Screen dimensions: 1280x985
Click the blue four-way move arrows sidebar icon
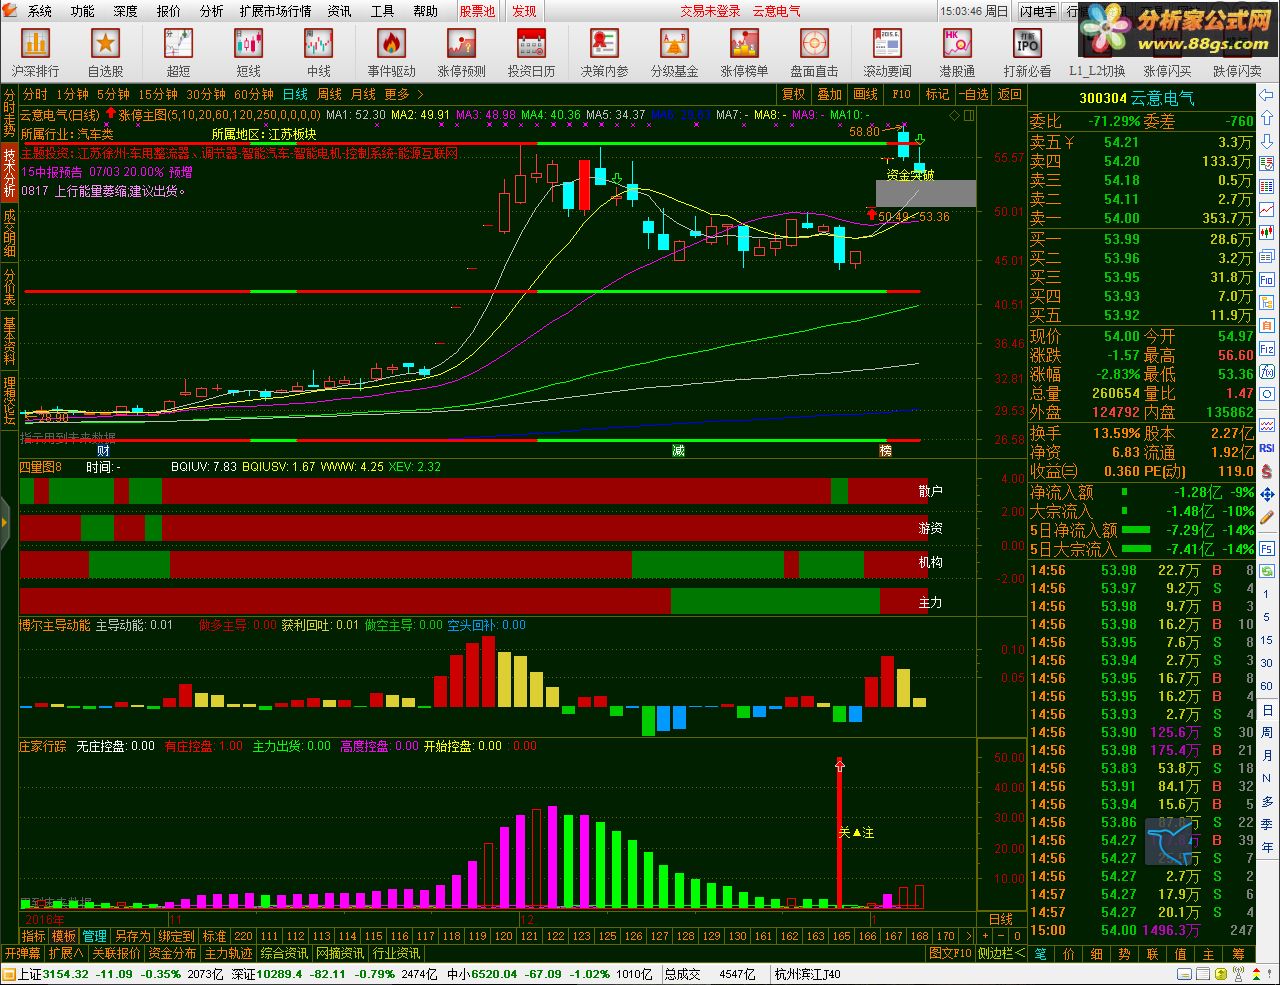click(1267, 495)
